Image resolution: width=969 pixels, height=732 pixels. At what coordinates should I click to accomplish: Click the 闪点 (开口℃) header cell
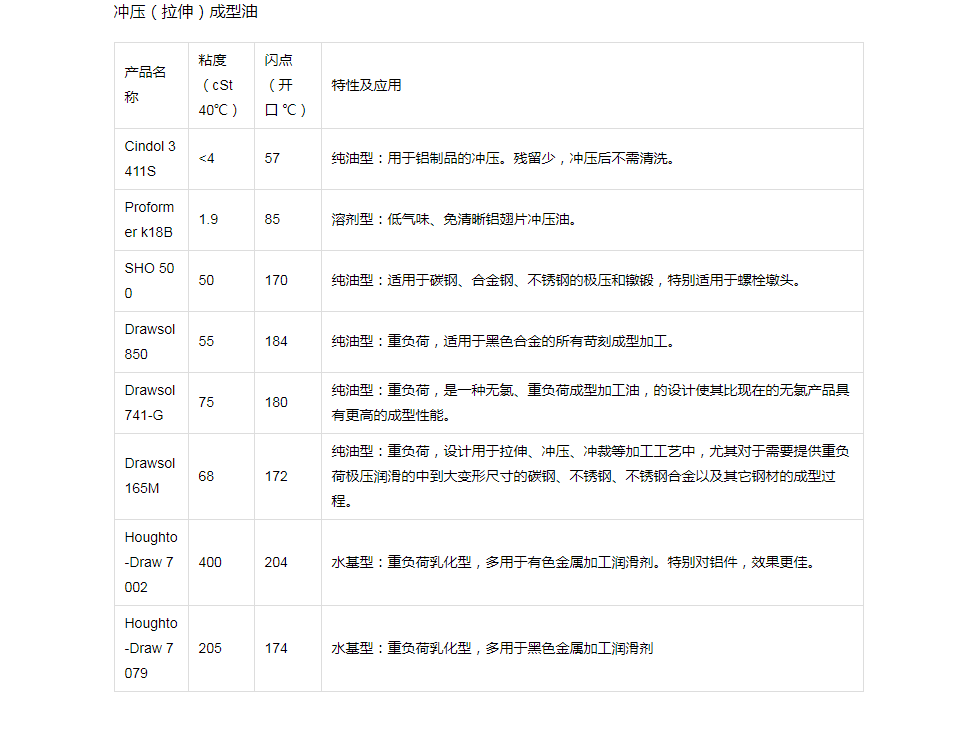285,85
